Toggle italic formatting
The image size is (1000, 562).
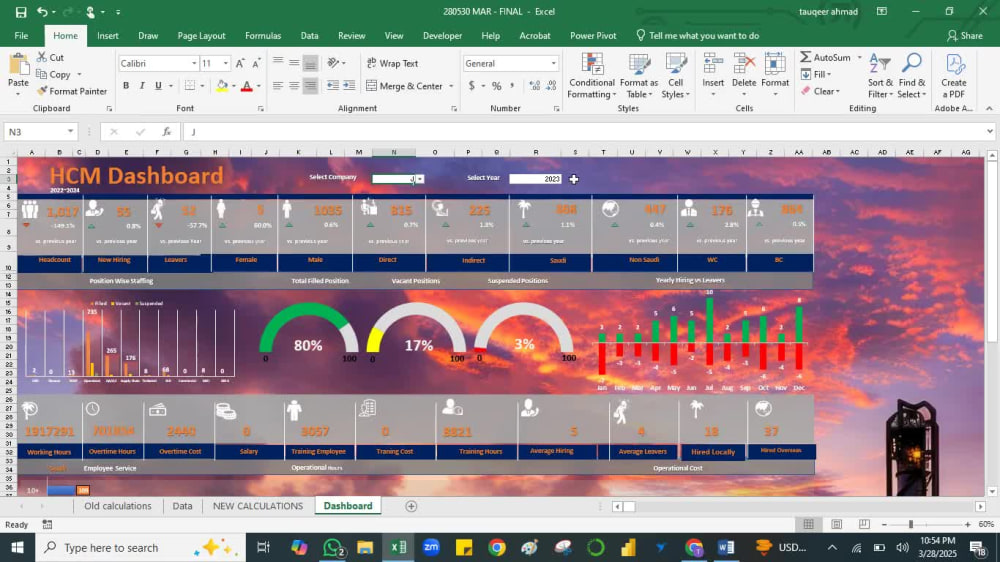coord(142,85)
